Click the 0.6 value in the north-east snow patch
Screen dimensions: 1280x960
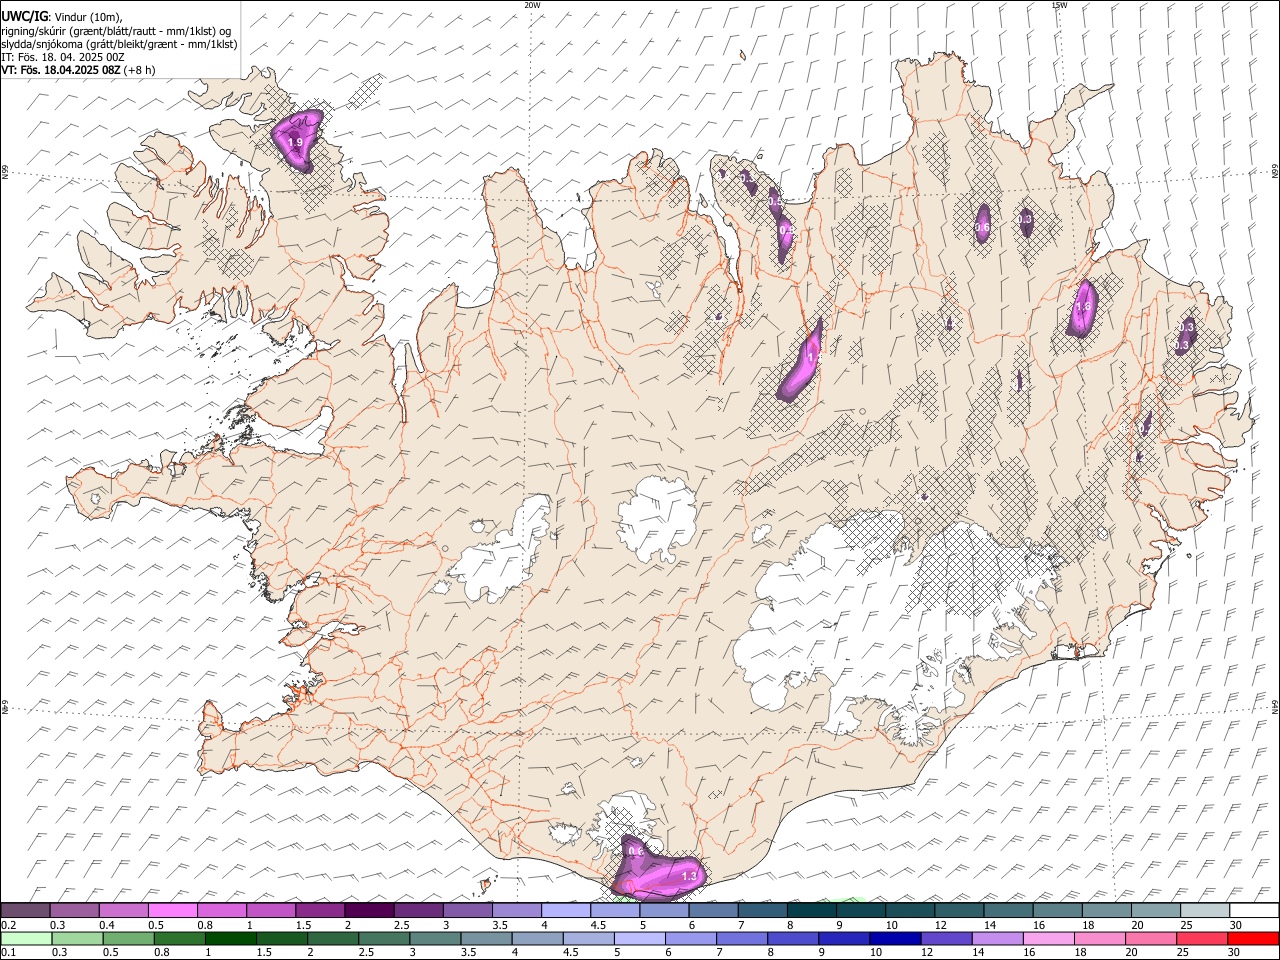click(x=982, y=228)
